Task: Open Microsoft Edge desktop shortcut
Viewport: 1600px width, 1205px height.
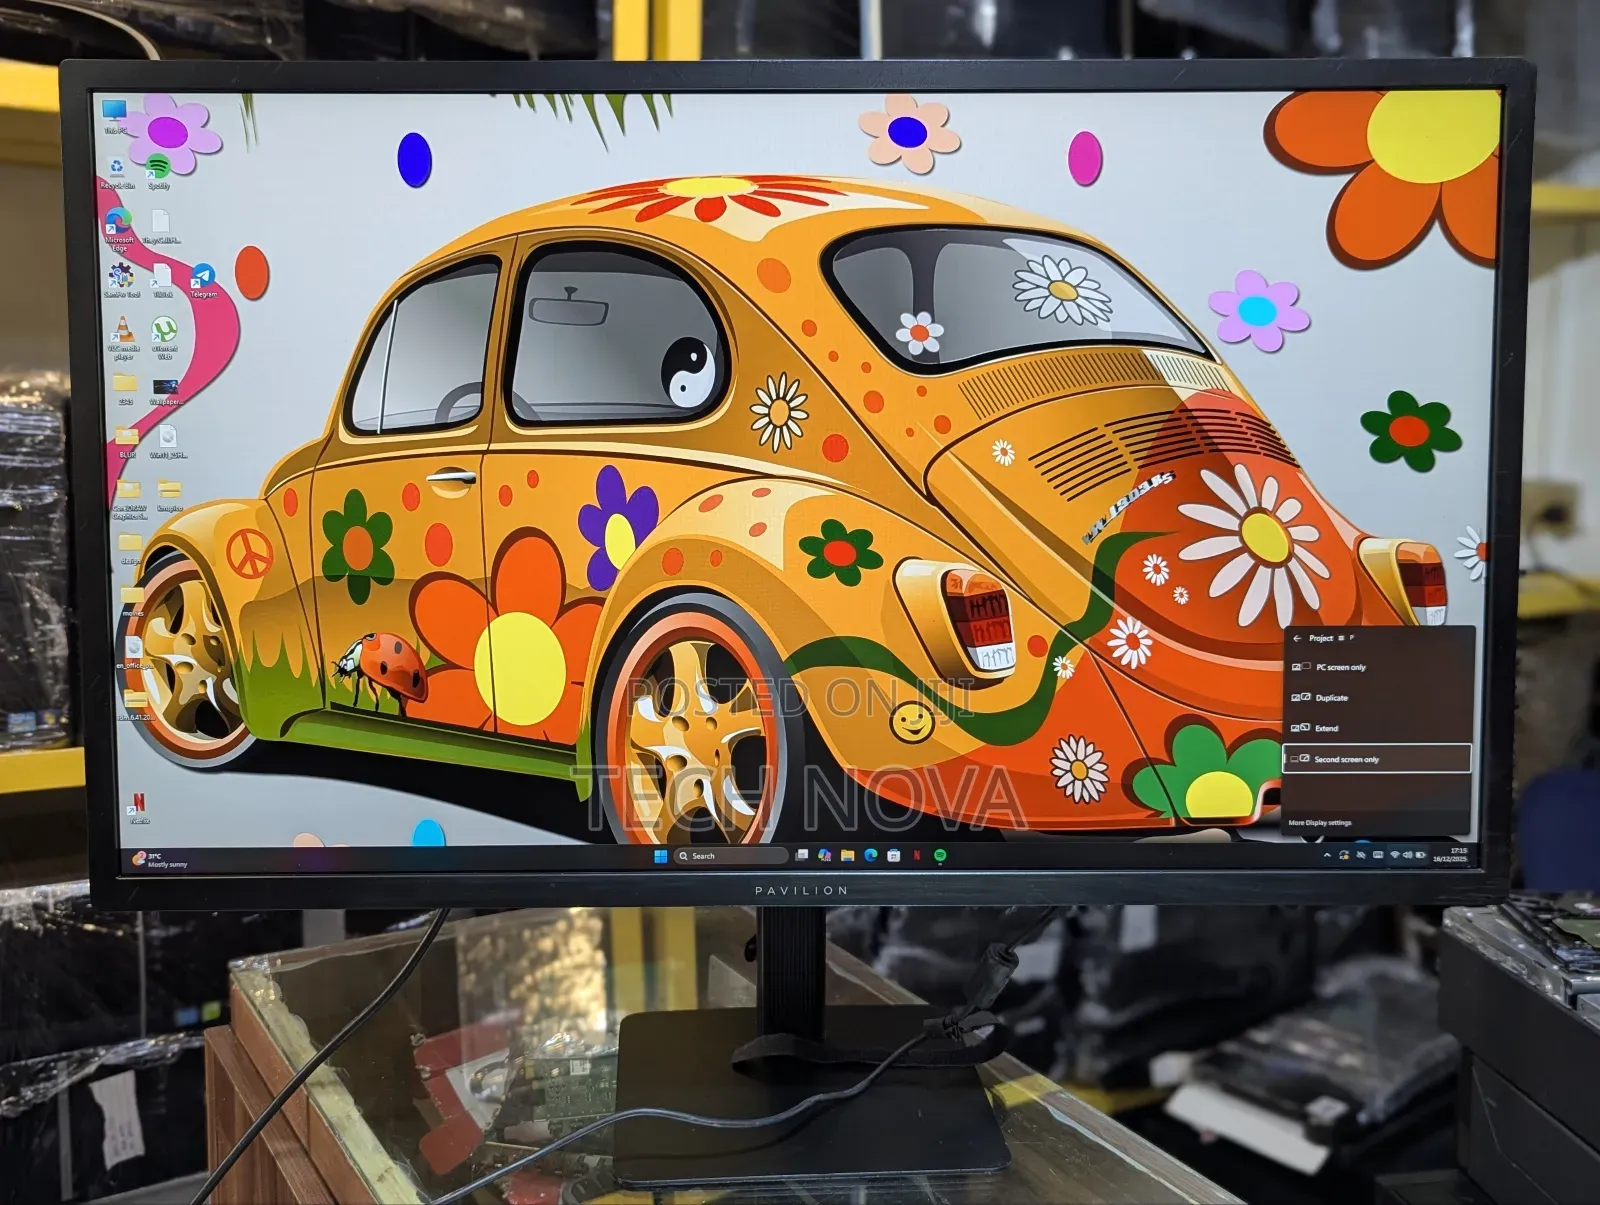Action: 118,228
